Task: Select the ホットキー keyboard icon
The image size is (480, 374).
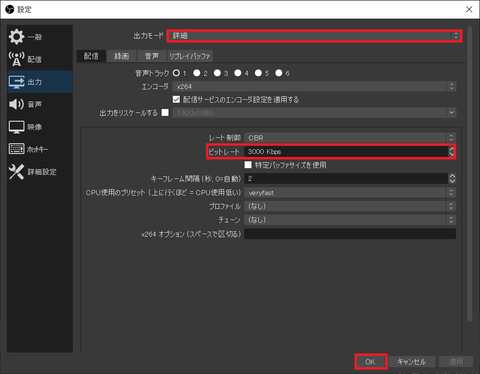Action: tap(16, 149)
